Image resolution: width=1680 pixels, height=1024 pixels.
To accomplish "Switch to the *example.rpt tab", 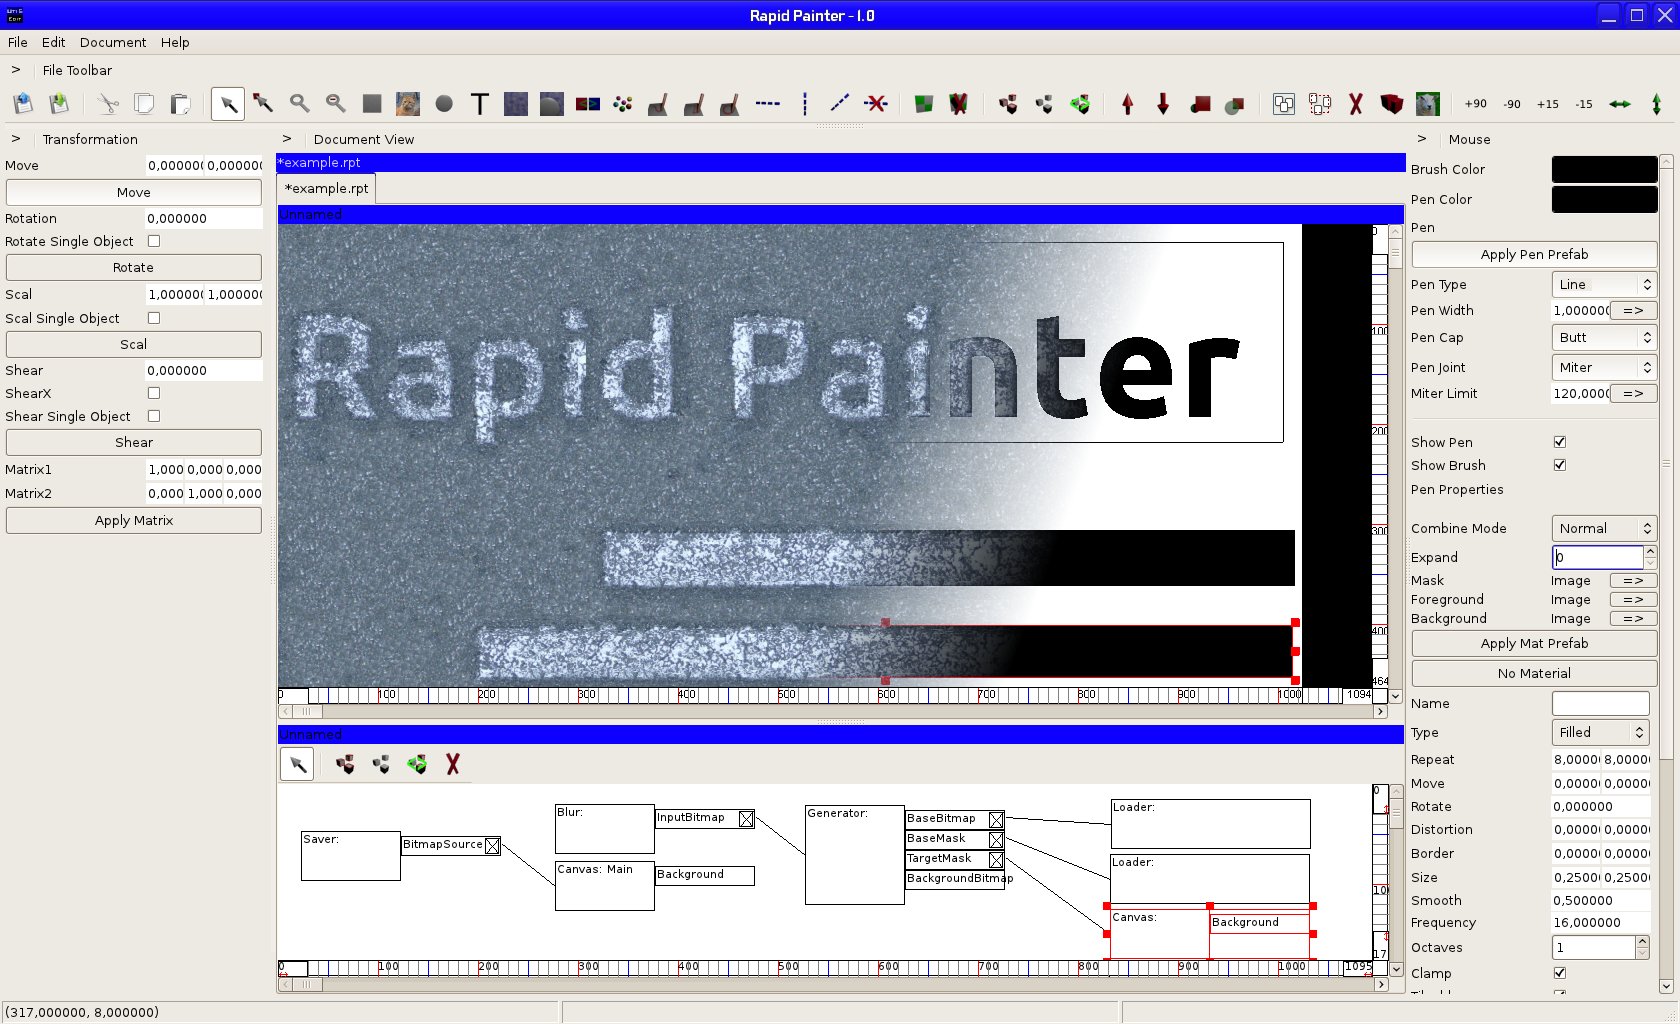I will (x=325, y=188).
